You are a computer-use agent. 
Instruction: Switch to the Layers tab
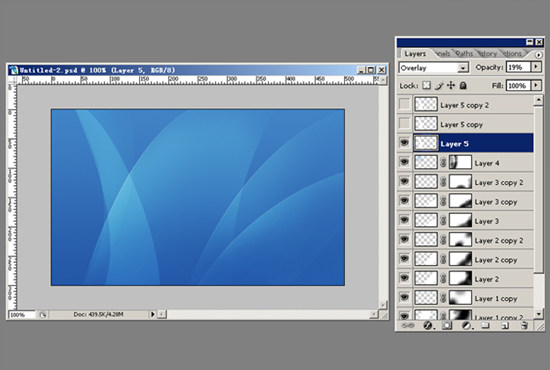pyautogui.click(x=415, y=54)
